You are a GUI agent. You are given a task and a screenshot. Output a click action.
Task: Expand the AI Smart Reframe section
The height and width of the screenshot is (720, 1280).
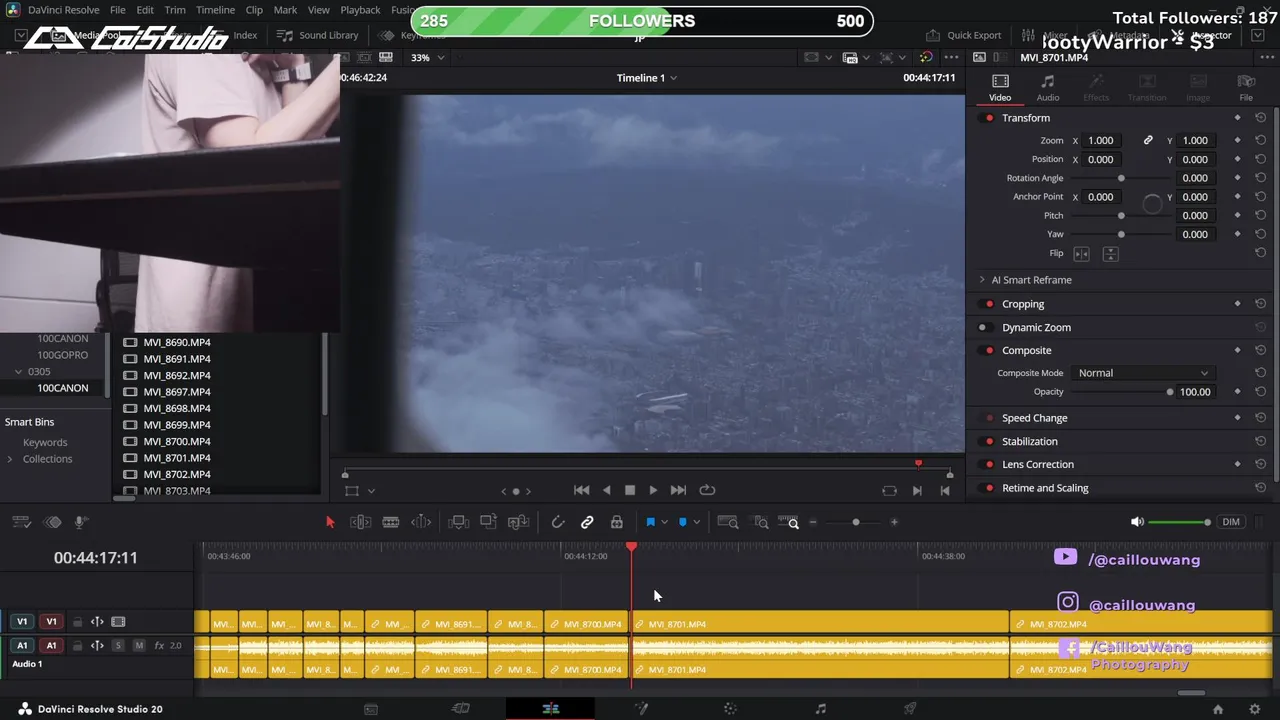click(982, 280)
